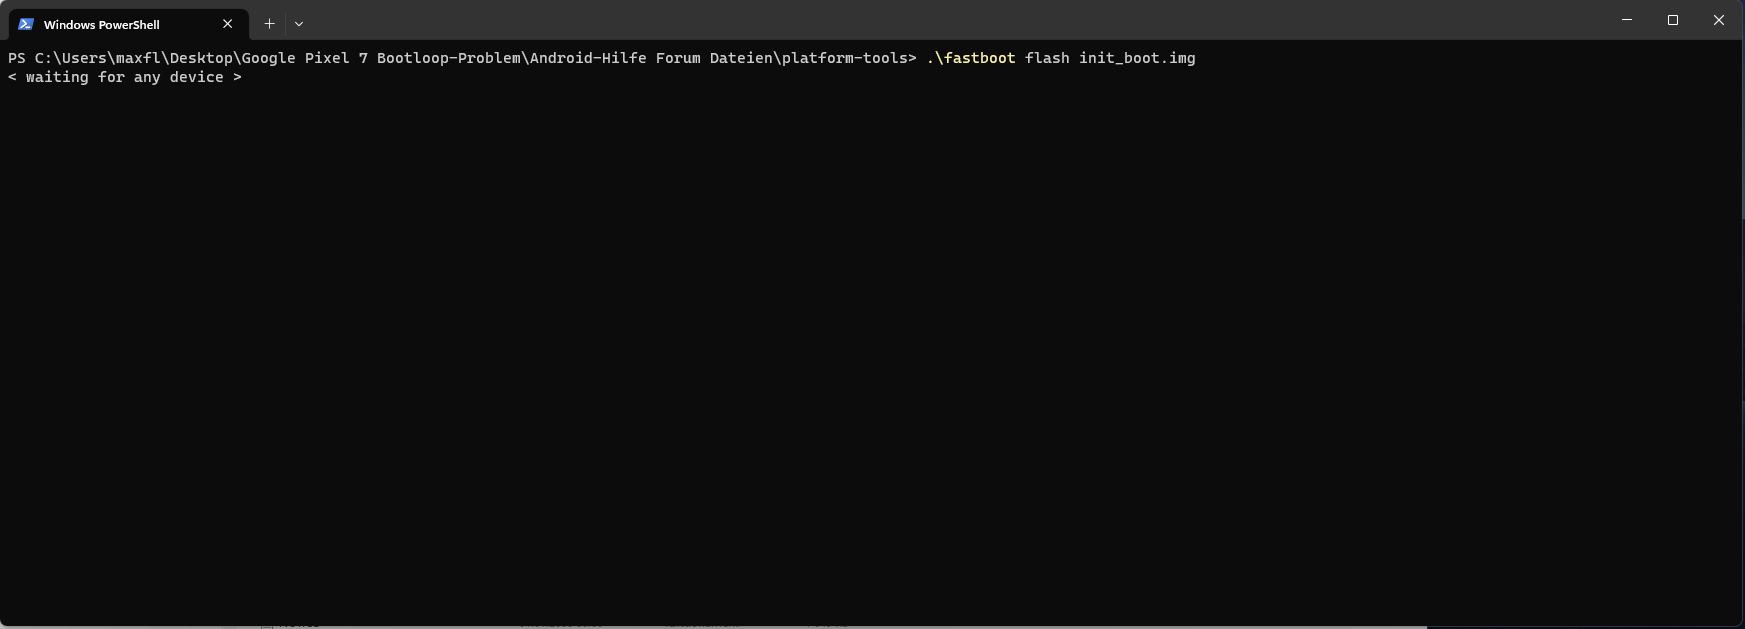Click "Desktop" in the prompt path
The height and width of the screenshot is (629, 1745).
point(201,58)
